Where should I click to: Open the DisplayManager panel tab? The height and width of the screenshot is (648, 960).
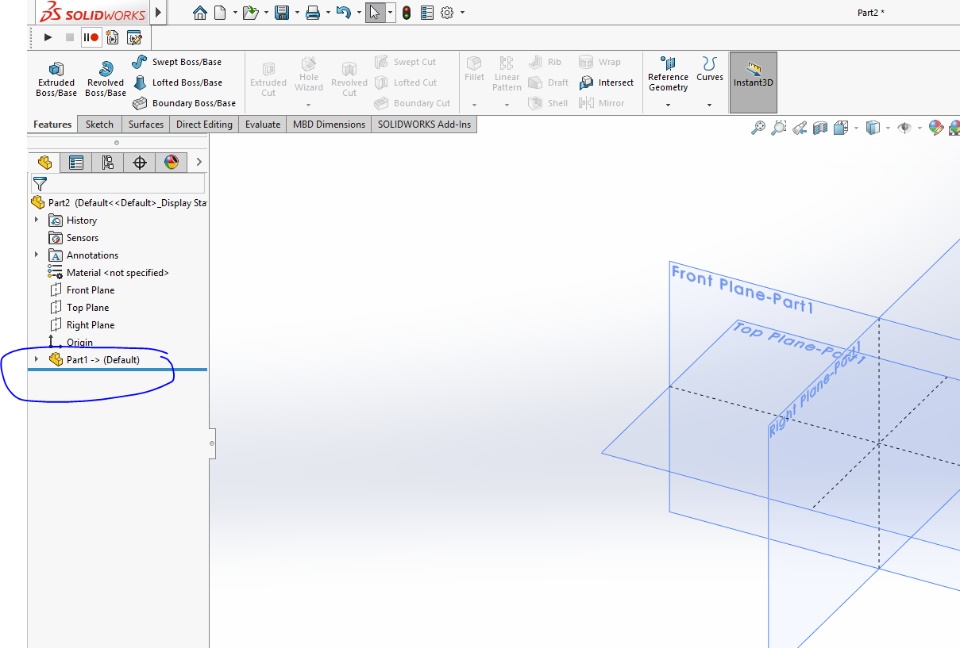(171, 162)
